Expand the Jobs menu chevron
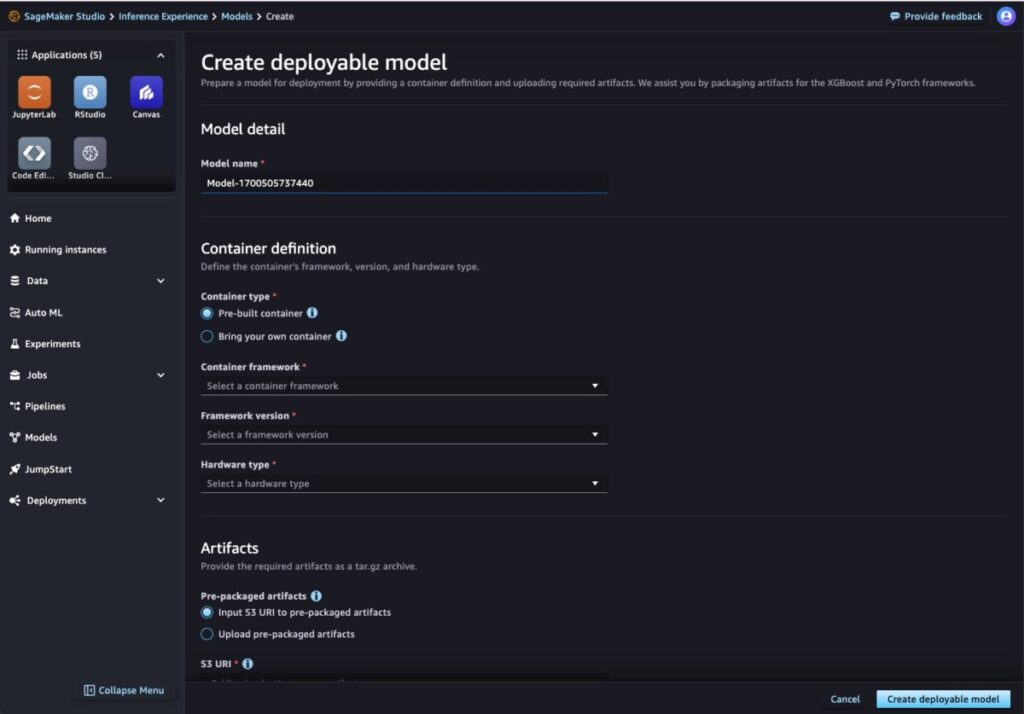 click(161, 375)
